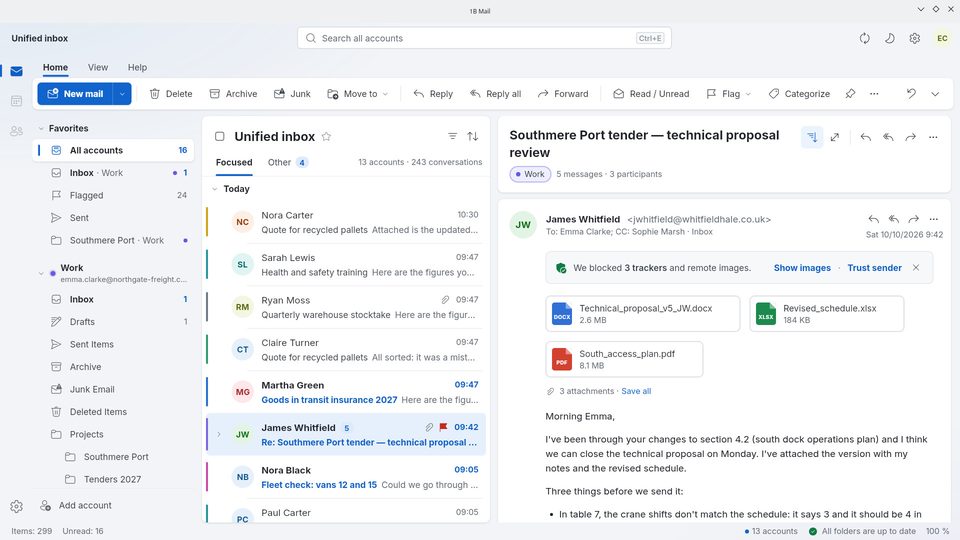Open Nora Carter's 10:30 email

click(346, 222)
